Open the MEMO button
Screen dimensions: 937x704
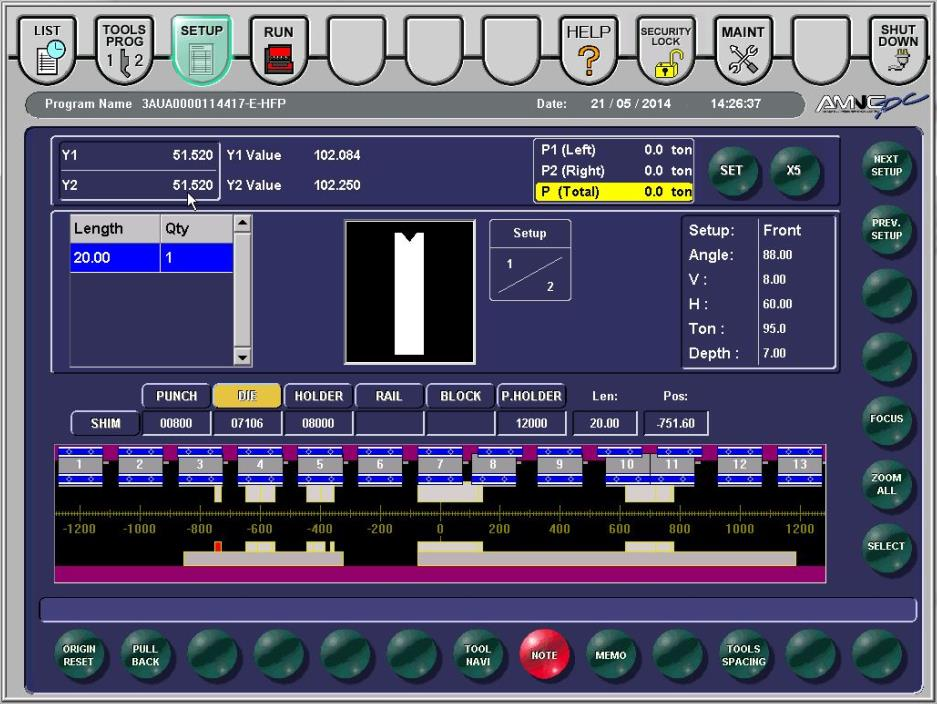coord(611,655)
